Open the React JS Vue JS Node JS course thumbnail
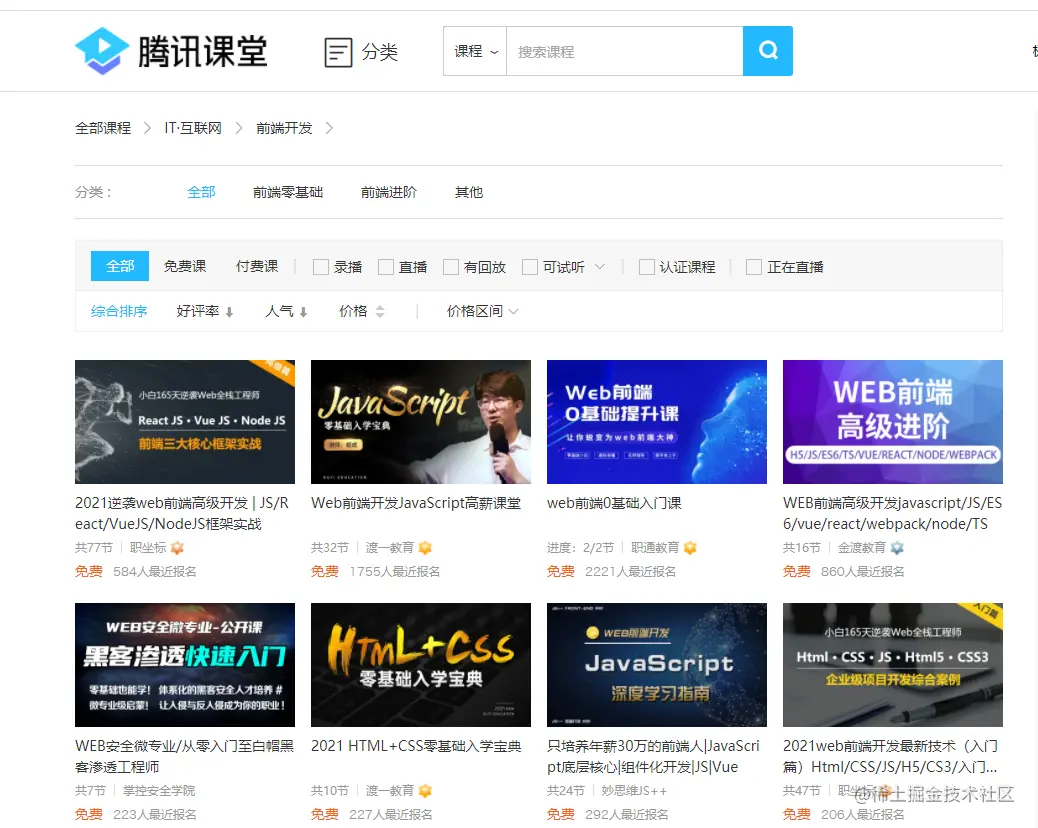This screenshot has height=828, width=1038. (185, 422)
